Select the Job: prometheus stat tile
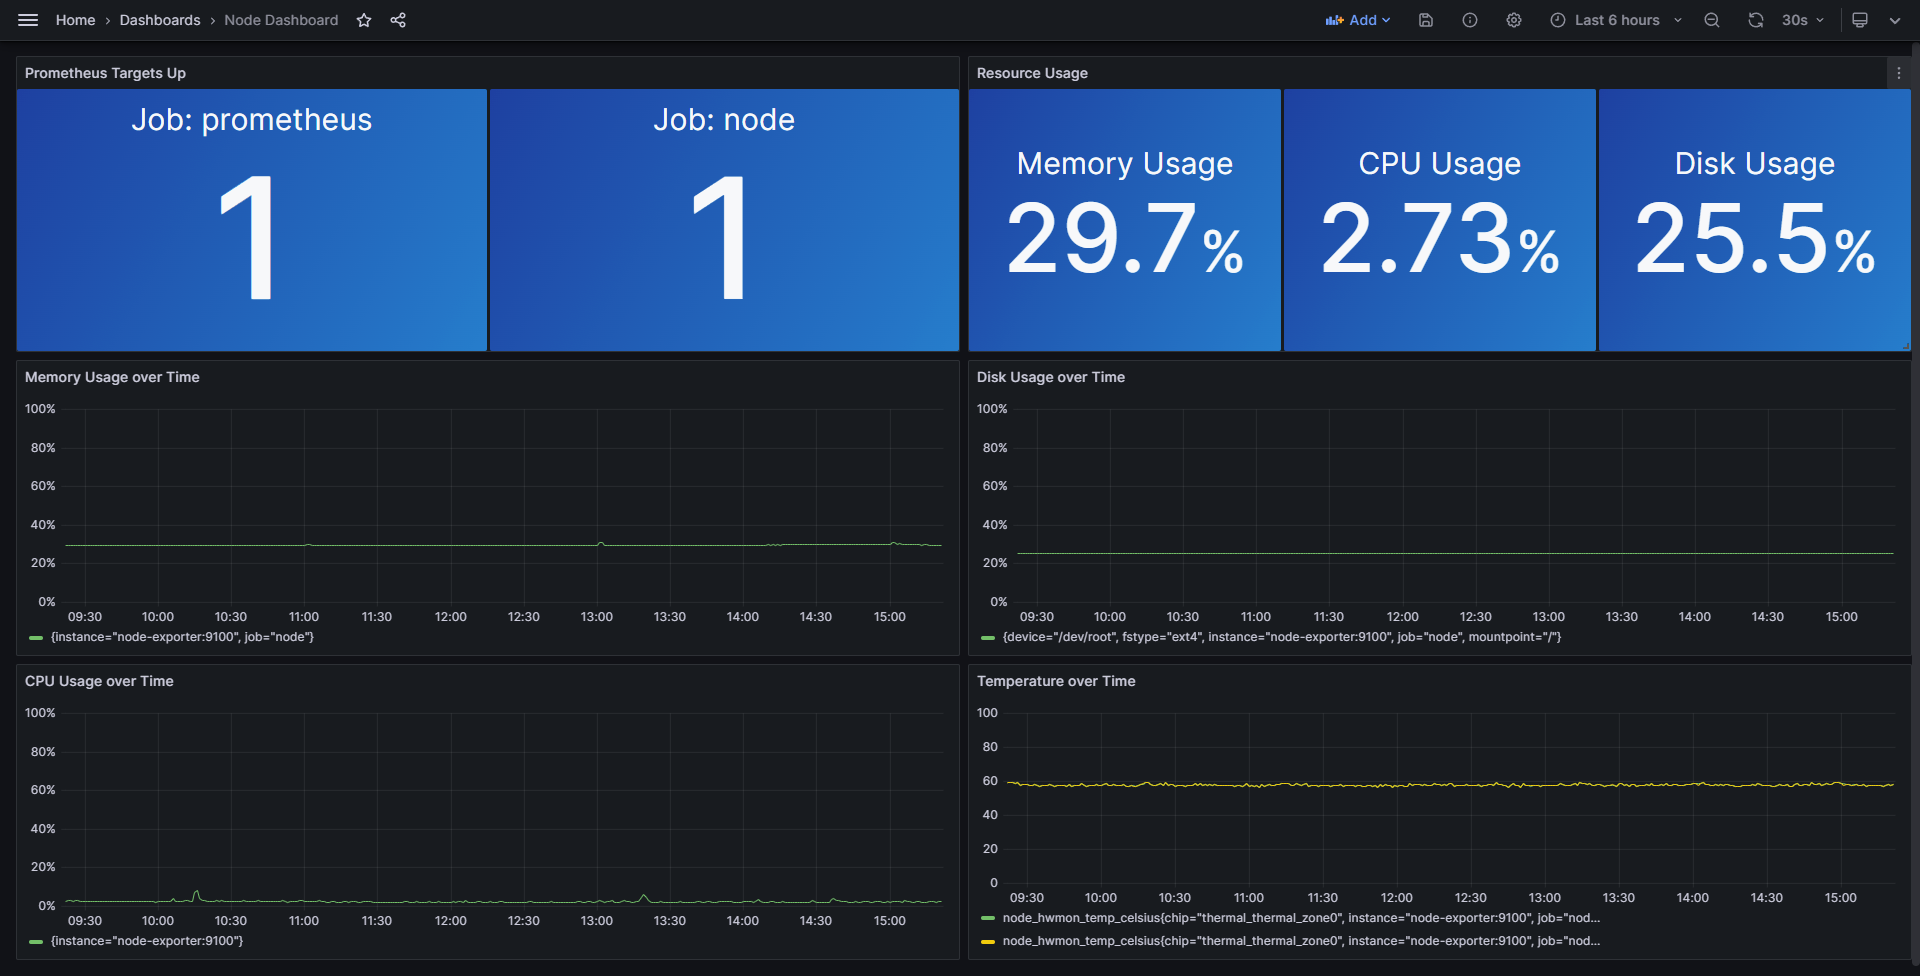The width and height of the screenshot is (1920, 976). [x=252, y=220]
